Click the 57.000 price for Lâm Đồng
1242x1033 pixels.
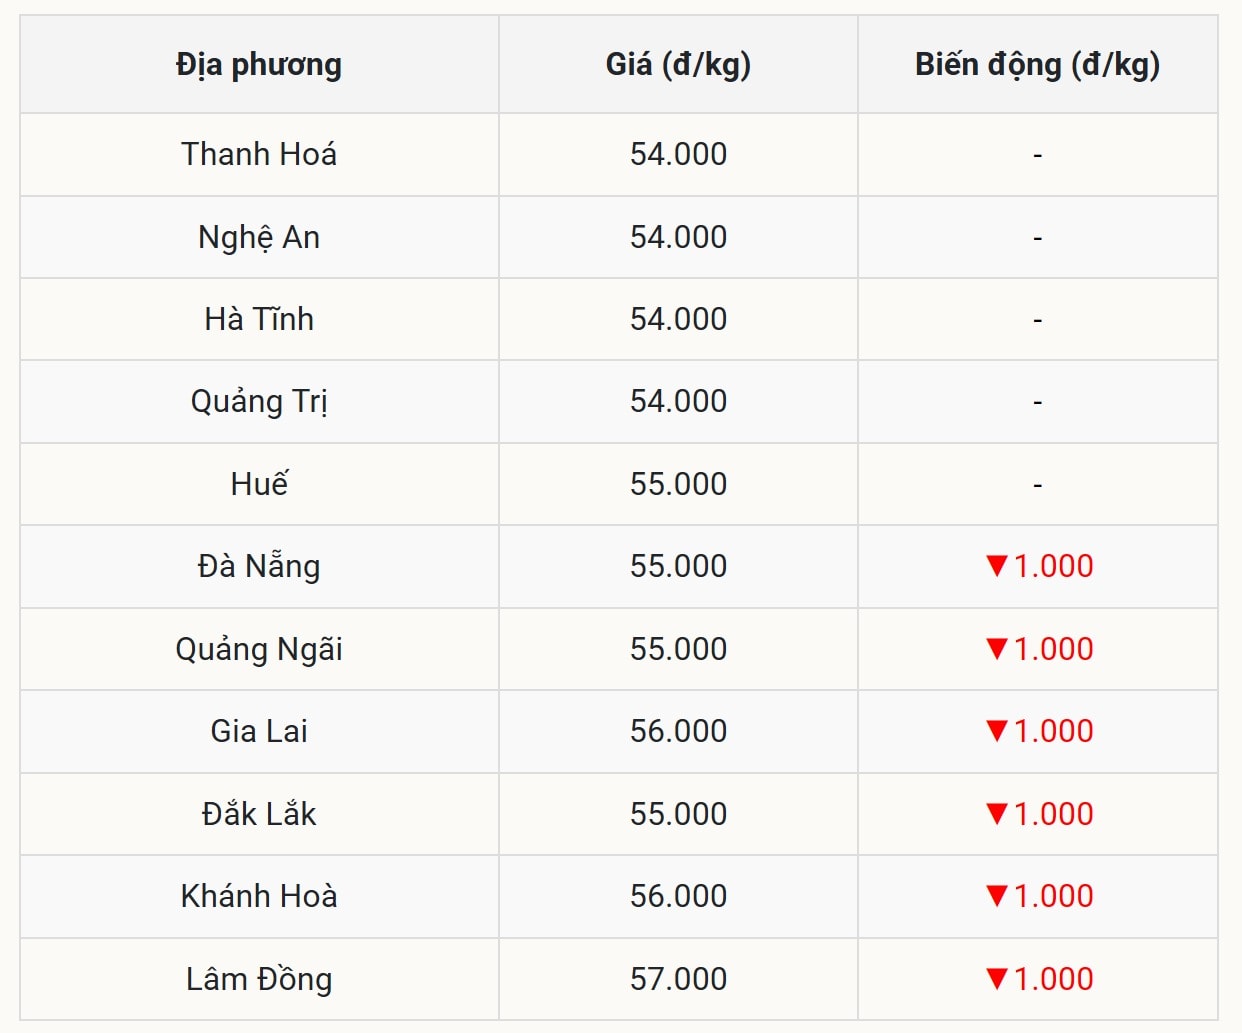point(678,979)
